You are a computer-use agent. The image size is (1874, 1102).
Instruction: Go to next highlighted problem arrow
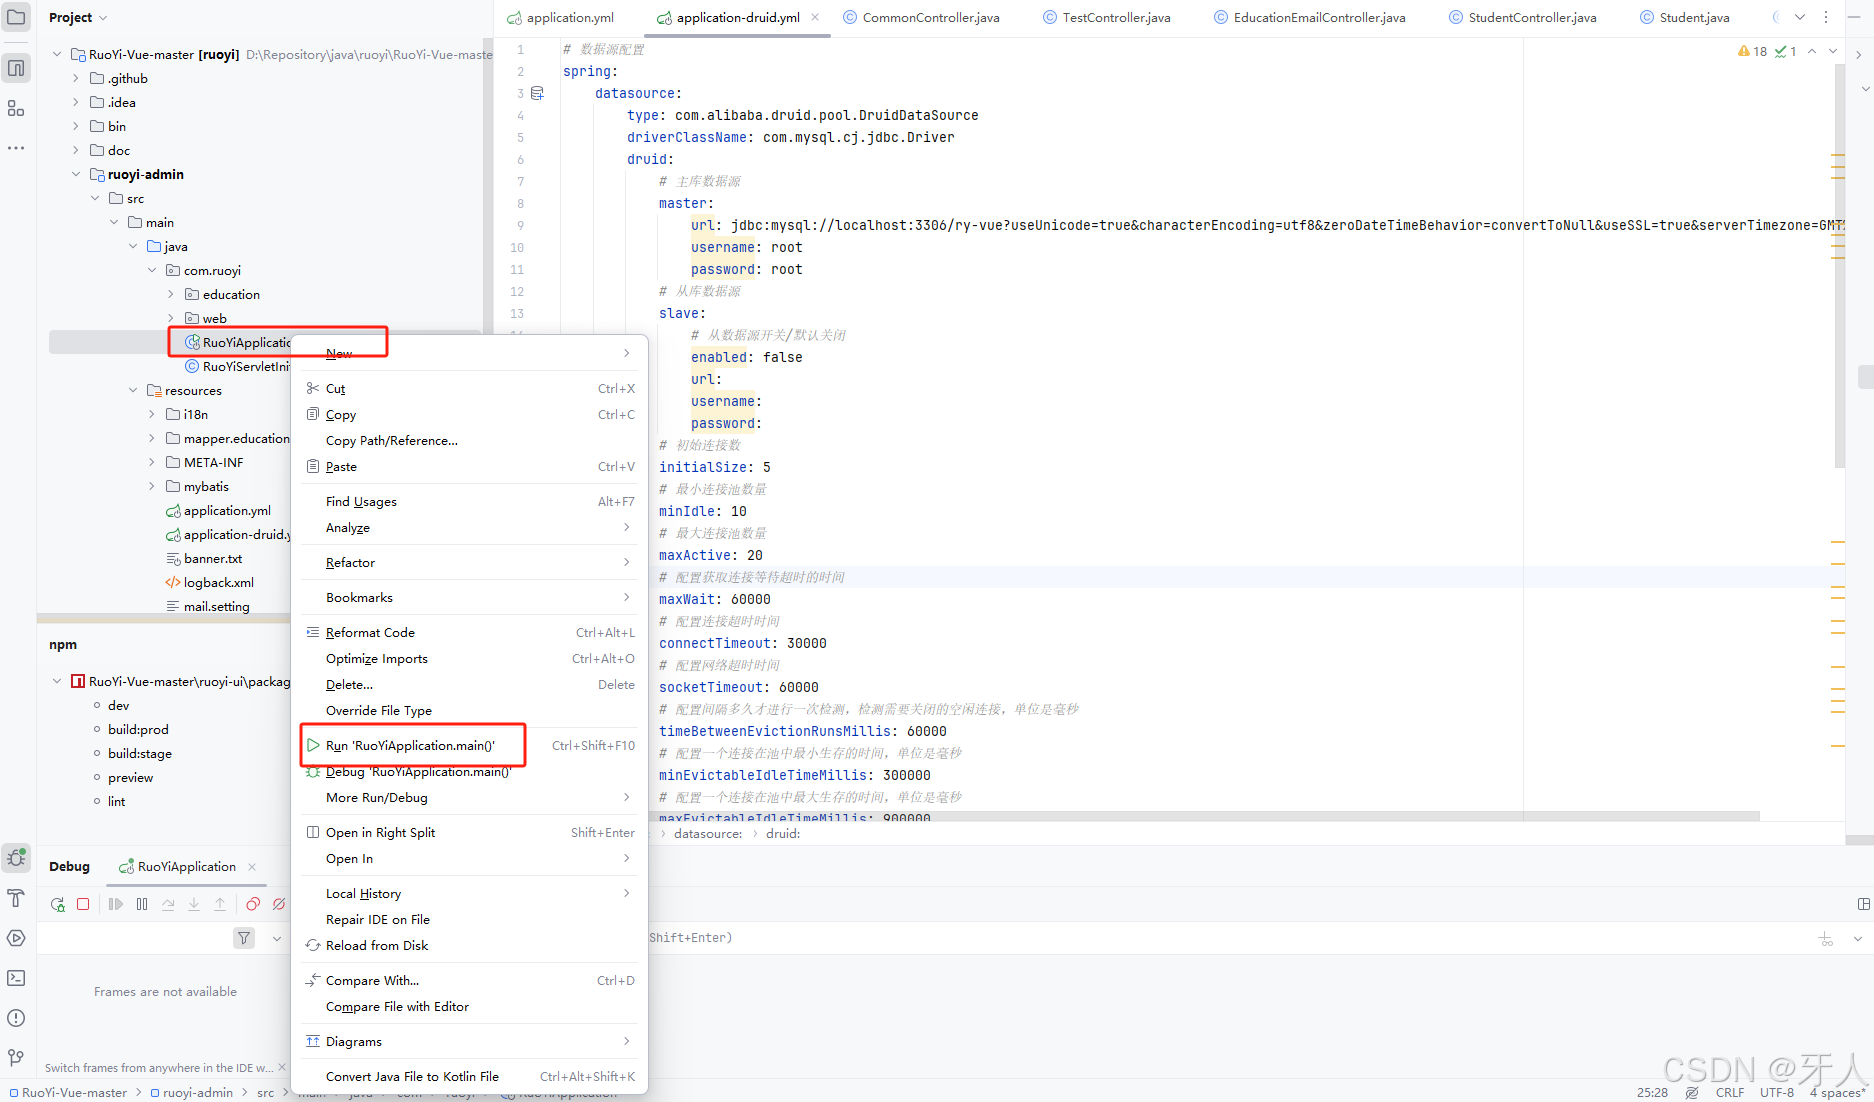[x=1833, y=51]
